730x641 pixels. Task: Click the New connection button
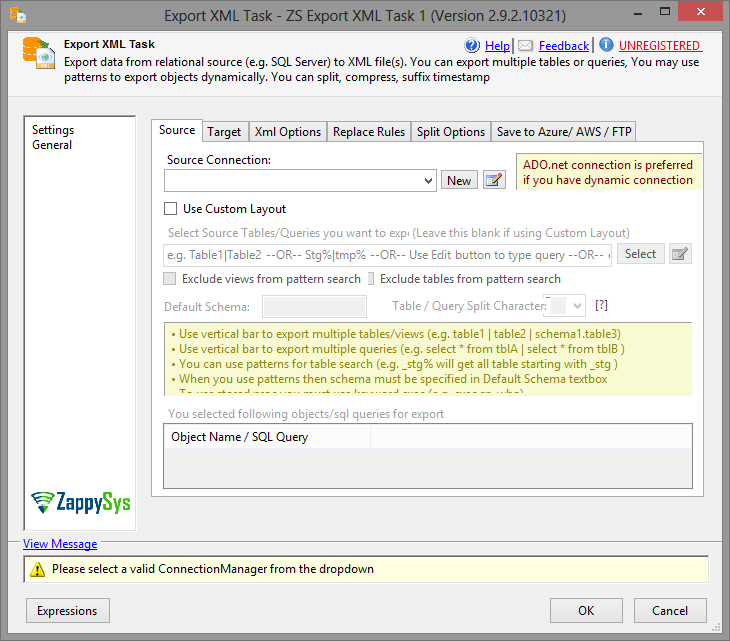459,180
